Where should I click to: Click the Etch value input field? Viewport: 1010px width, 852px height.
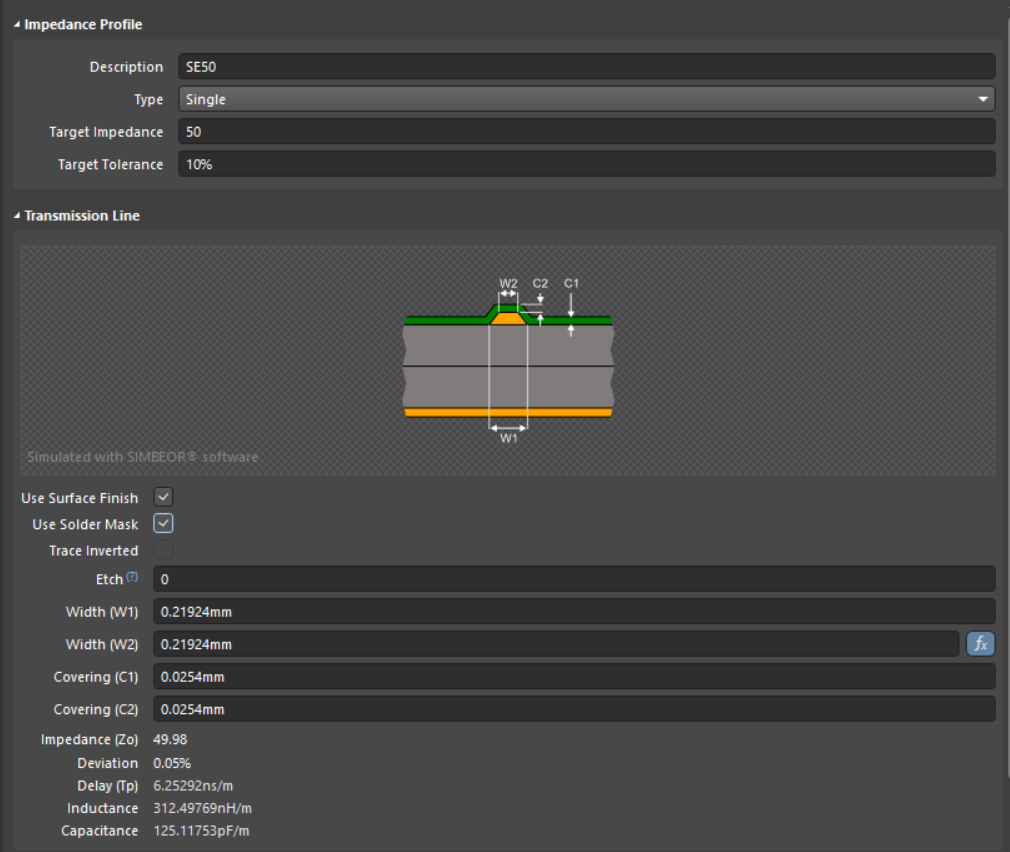[x=574, y=579]
